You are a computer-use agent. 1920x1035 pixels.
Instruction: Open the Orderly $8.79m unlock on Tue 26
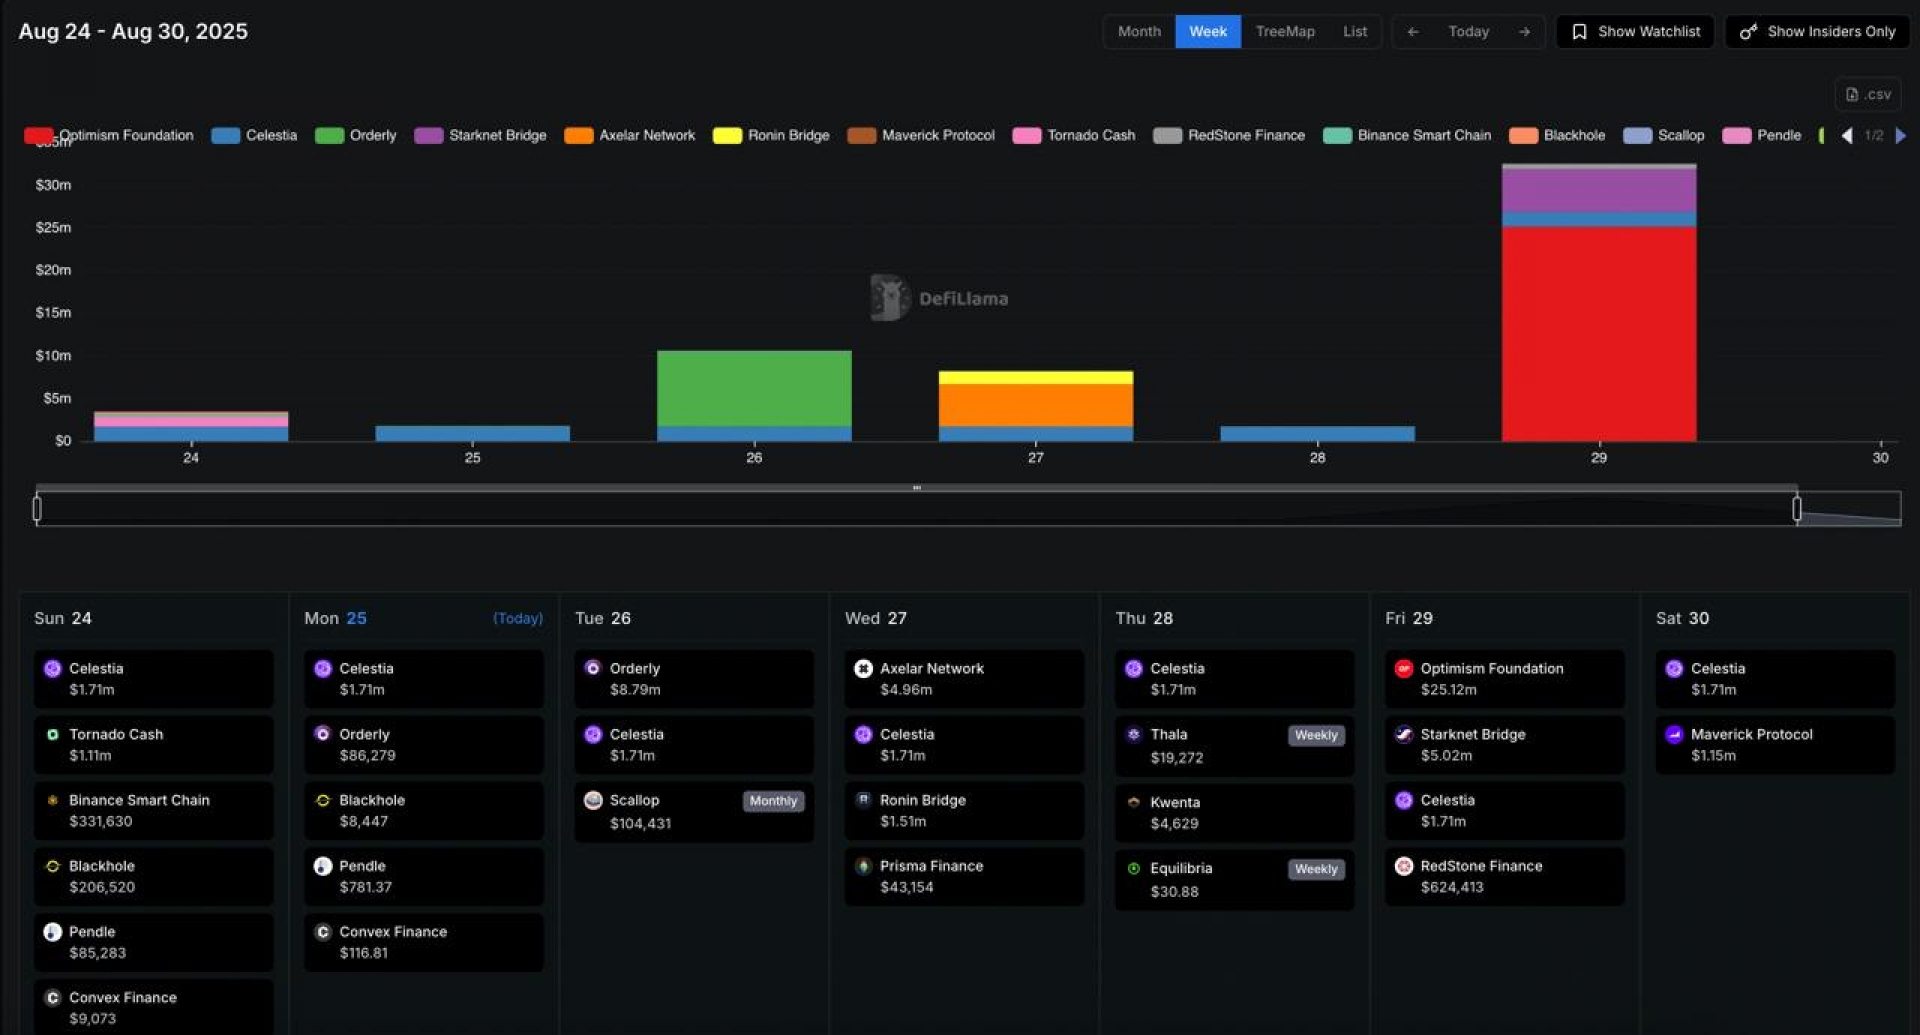tap(693, 679)
